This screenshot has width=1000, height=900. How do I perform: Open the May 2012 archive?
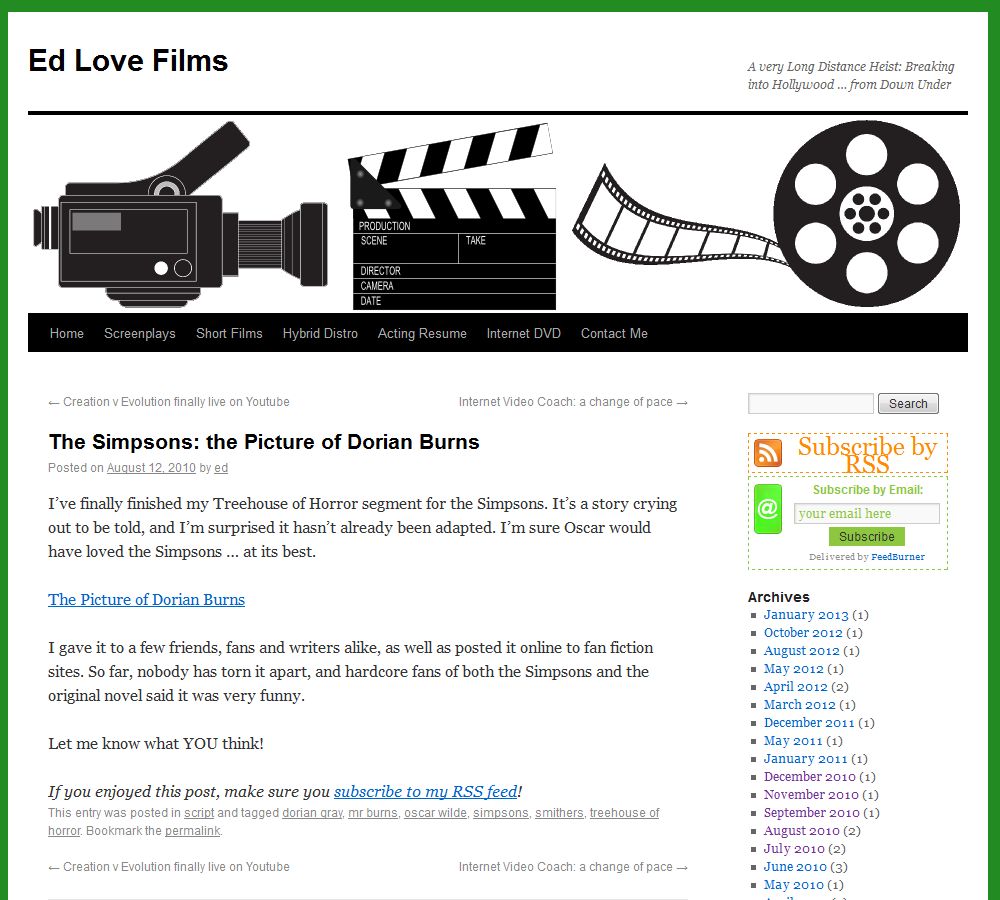point(793,668)
